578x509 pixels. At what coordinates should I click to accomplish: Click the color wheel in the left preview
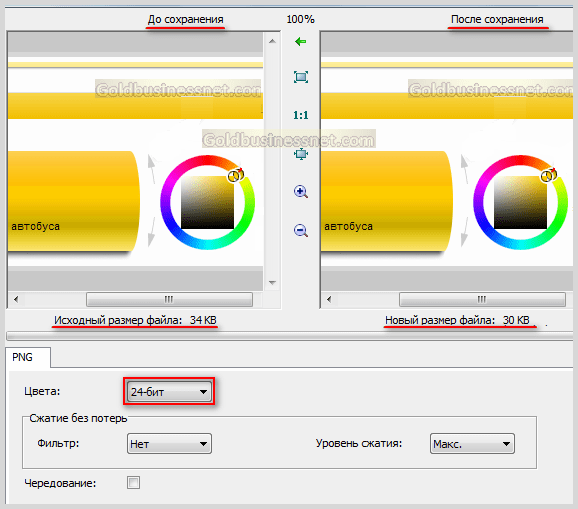click(208, 202)
